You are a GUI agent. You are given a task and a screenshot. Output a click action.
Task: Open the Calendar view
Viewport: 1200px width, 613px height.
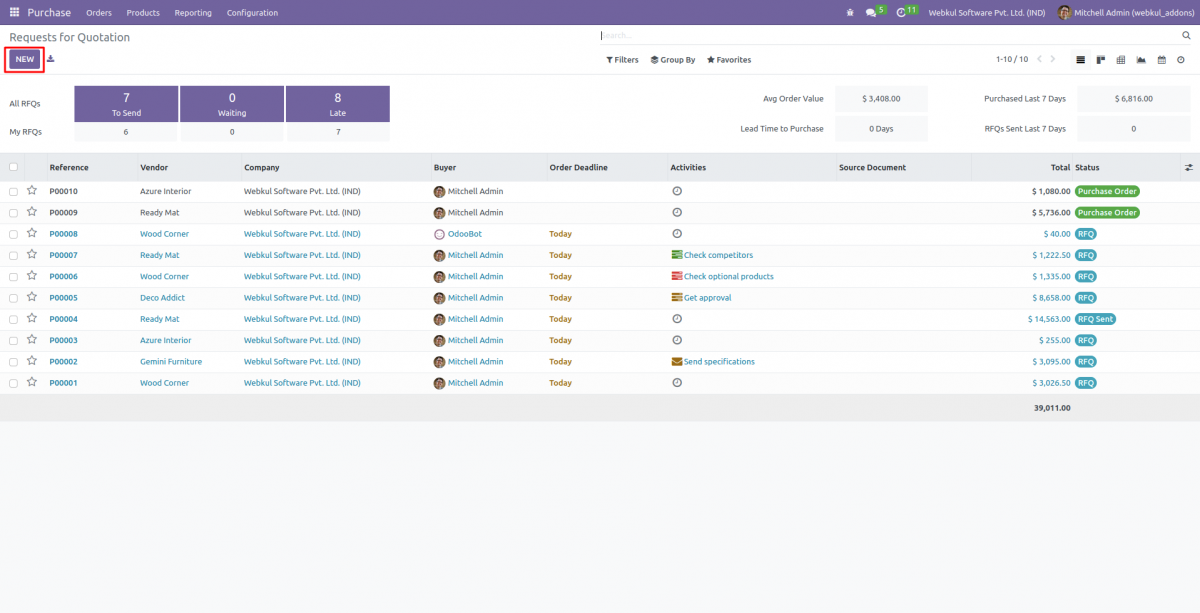click(x=1161, y=59)
